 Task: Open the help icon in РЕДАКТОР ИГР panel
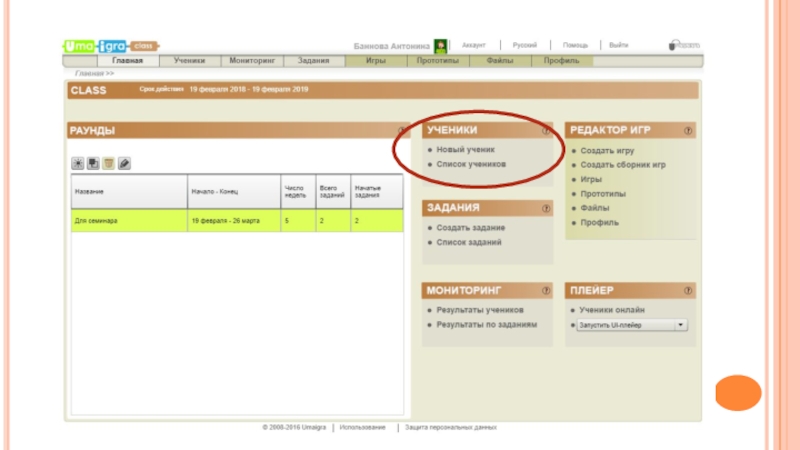[x=688, y=131]
